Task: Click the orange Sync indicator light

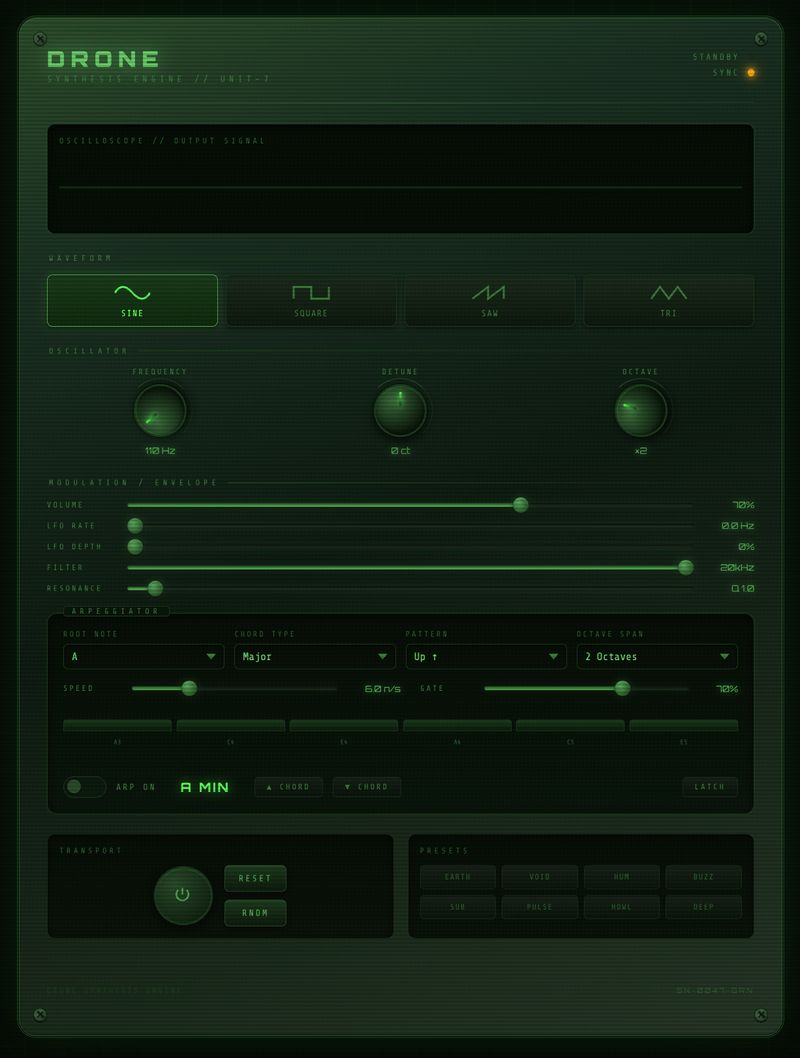Action: point(751,73)
